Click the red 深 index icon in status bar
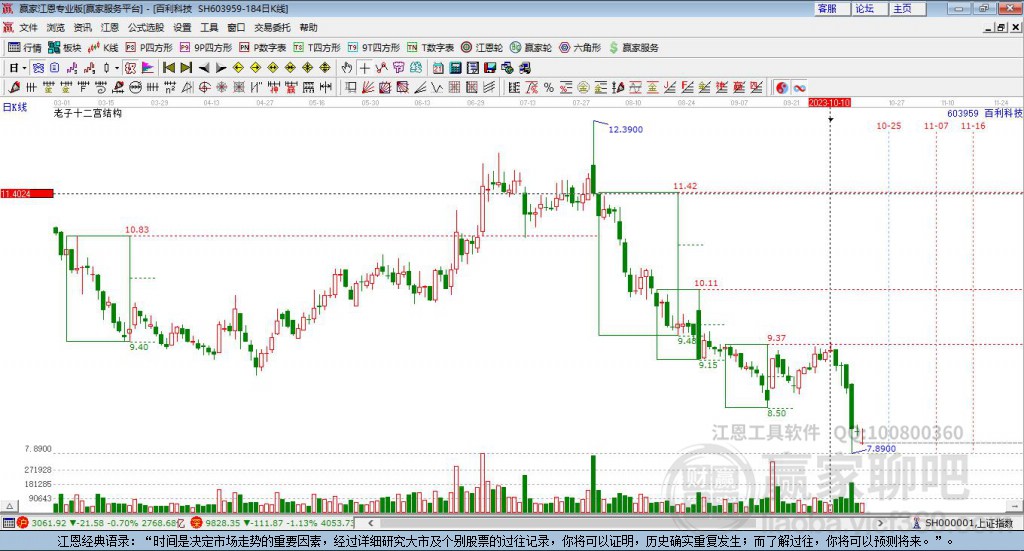The width and height of the screenshot is (1024, 551). pyautogui.click(x=197, y=523)
